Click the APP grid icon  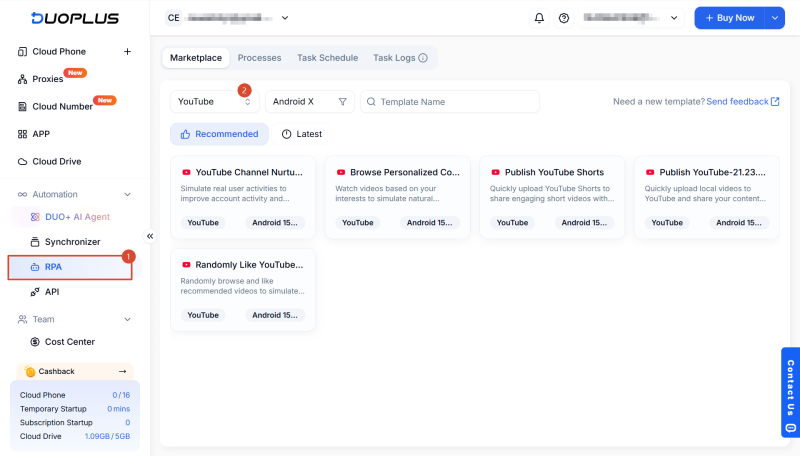22,134
